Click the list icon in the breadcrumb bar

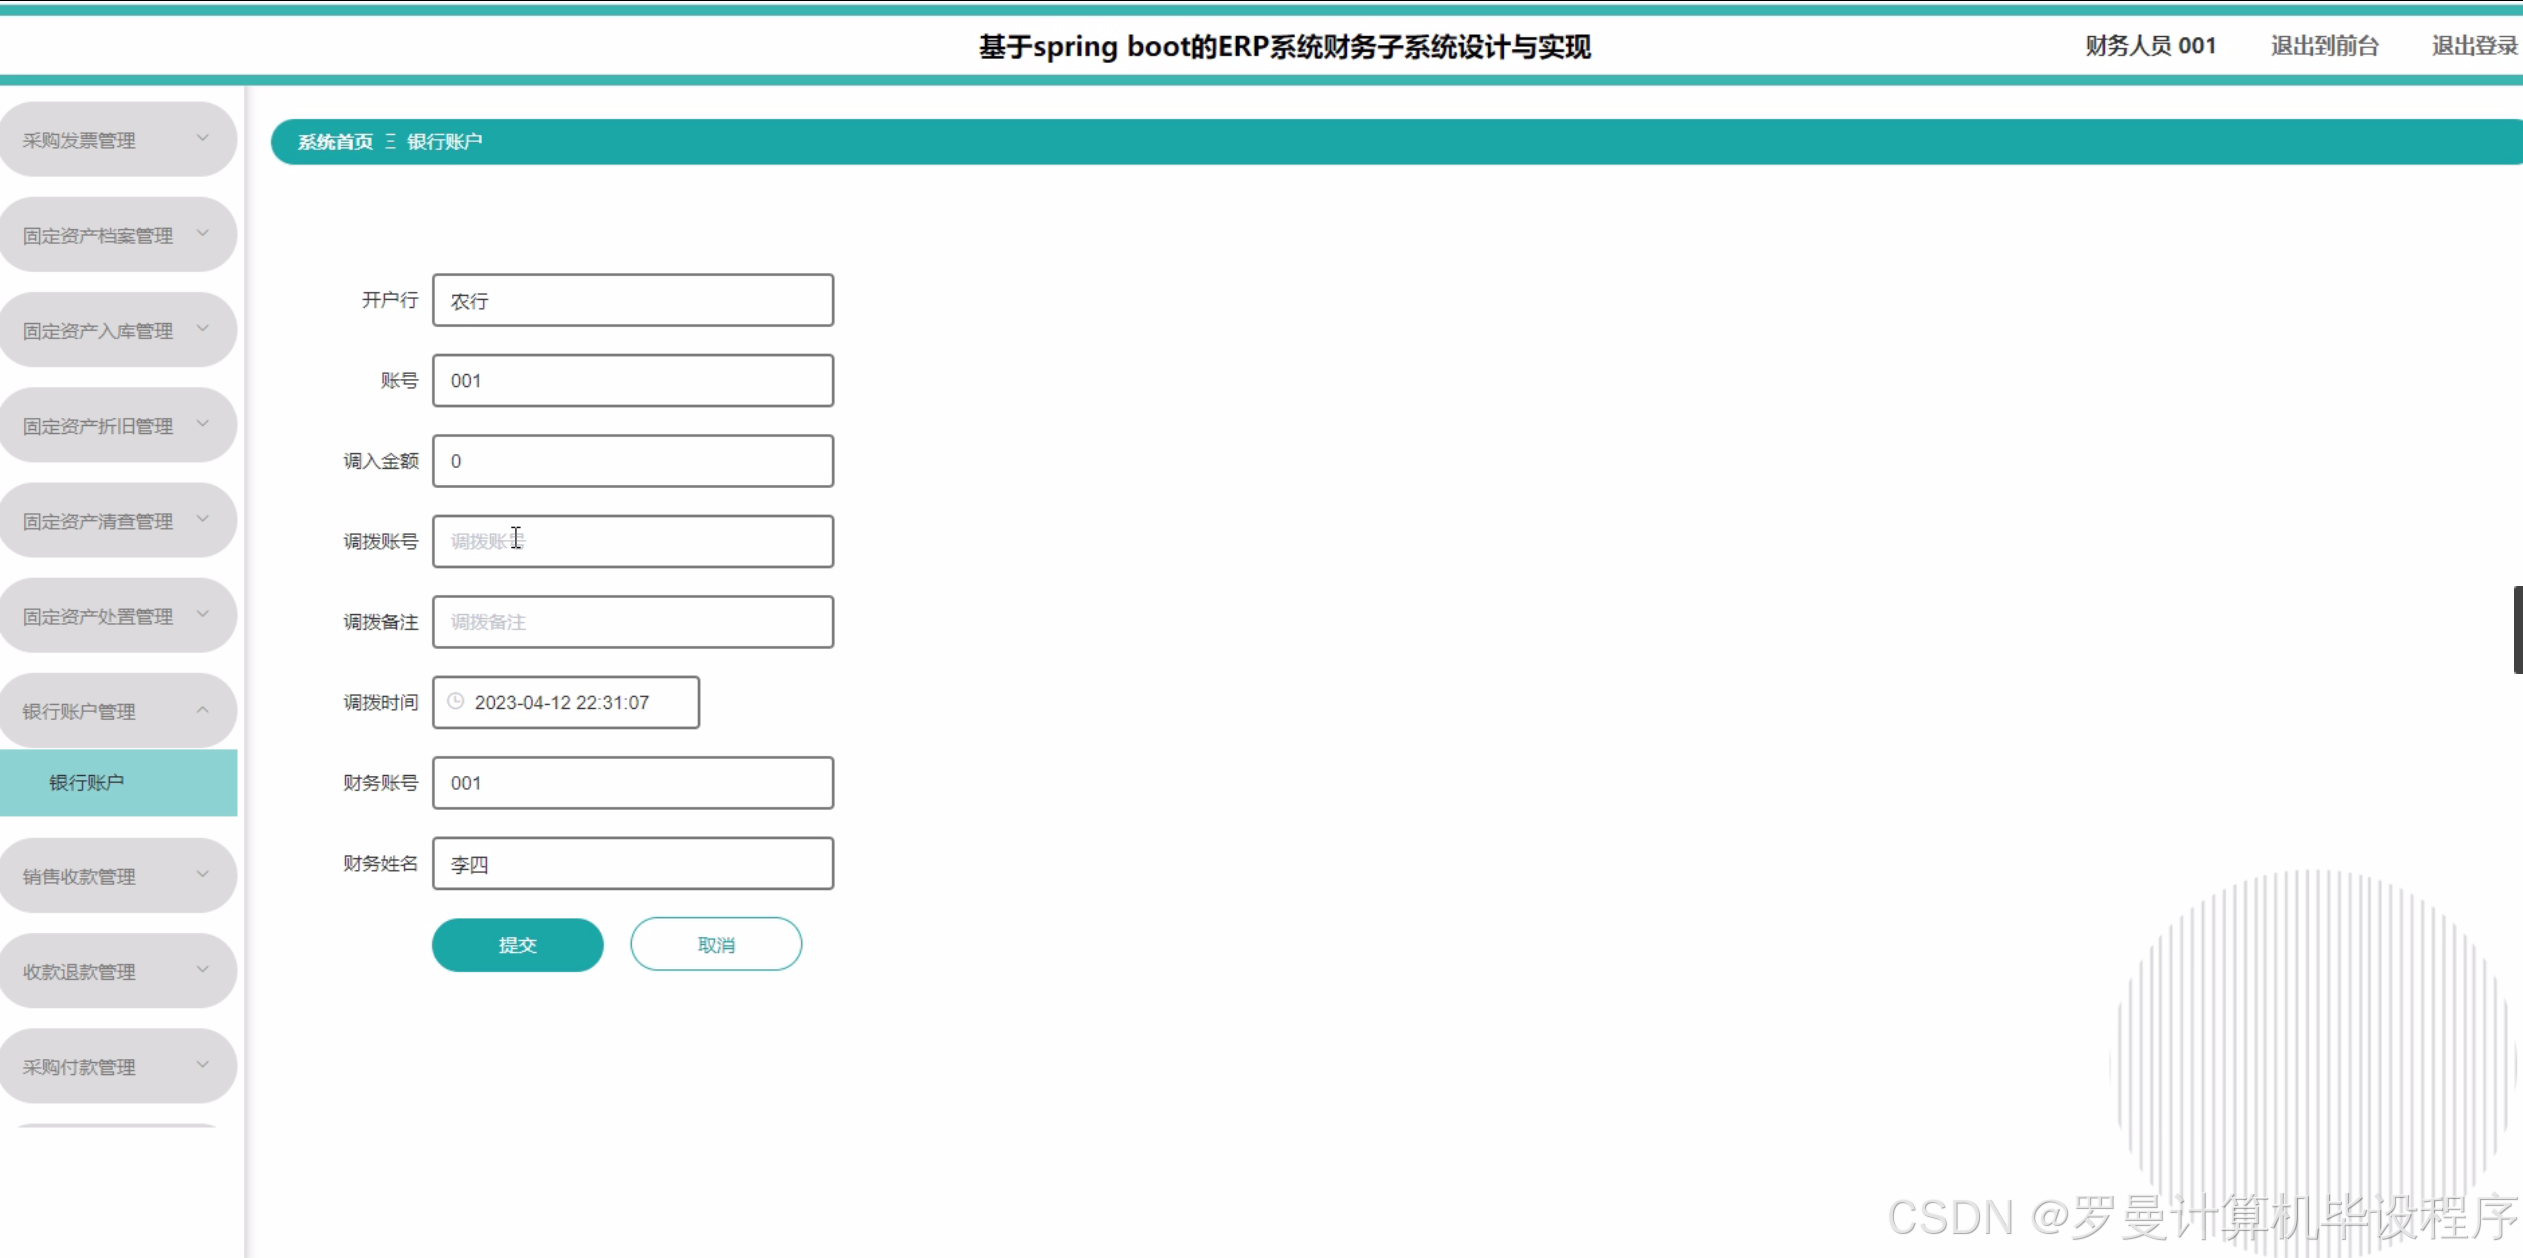(392, 141)
